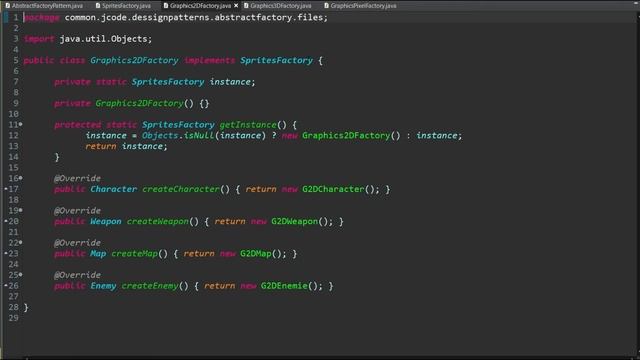The width and height of the screenshot is (640, 360).
Task: Click the 'Weapon' return type on line 20
Action: tap(106, 221)
